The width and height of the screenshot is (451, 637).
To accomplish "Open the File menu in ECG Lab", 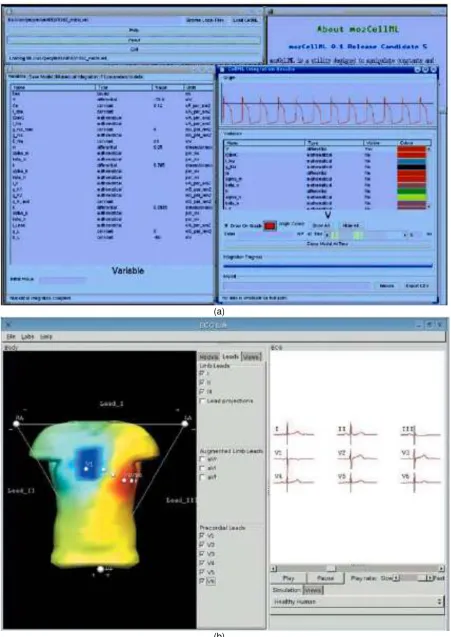I will pyautogui.click(x=11, y=336).
